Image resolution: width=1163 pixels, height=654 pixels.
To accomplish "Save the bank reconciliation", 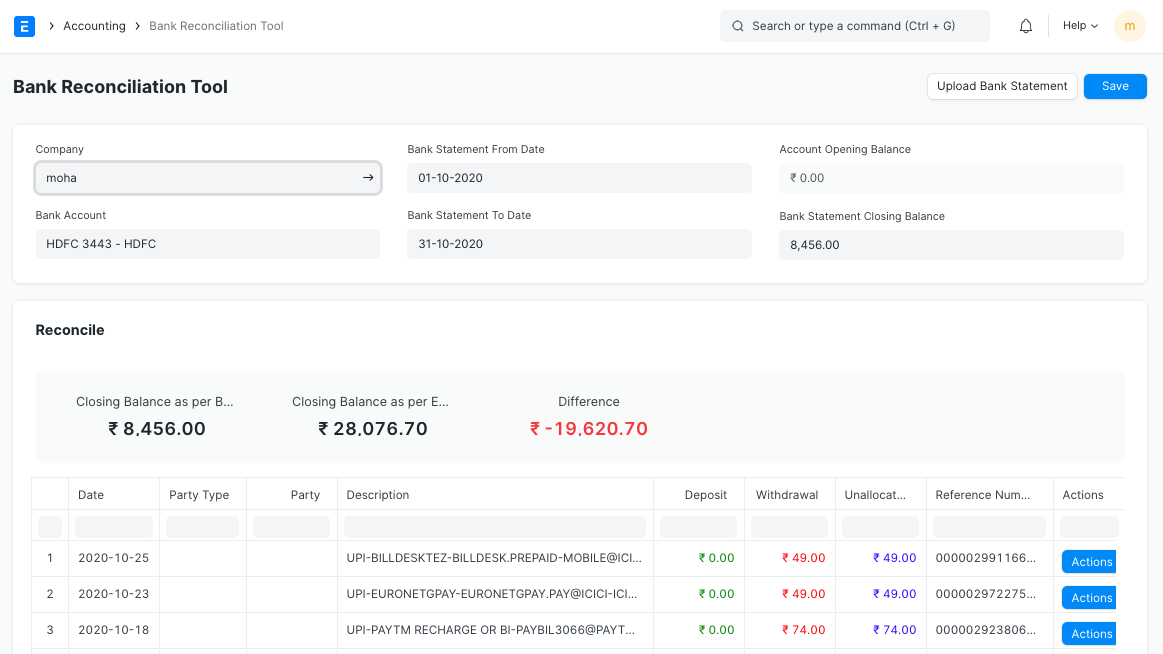I will click(x=1115, y=86).
